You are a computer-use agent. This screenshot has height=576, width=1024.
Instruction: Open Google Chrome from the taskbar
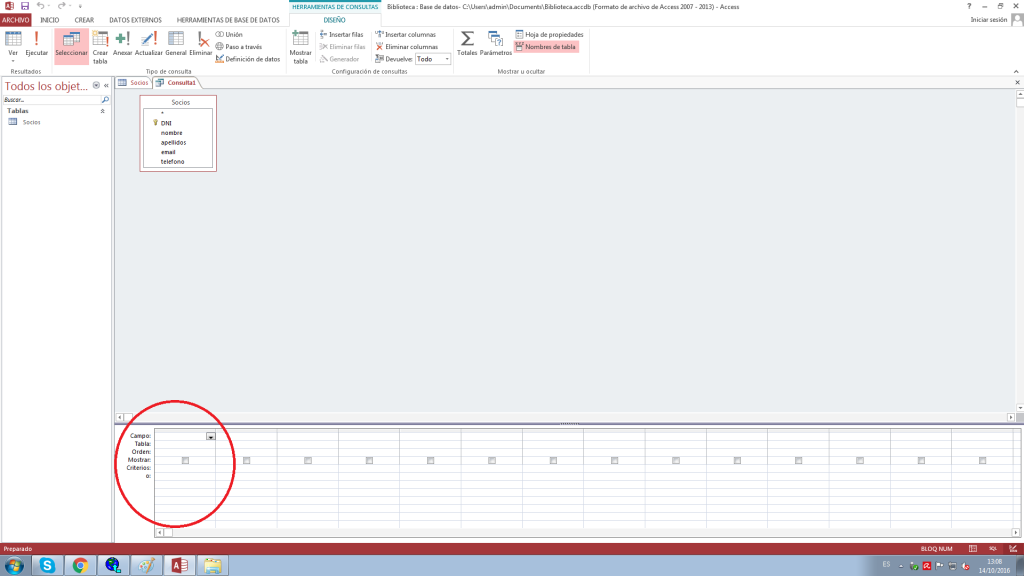(x=79, y=565)
